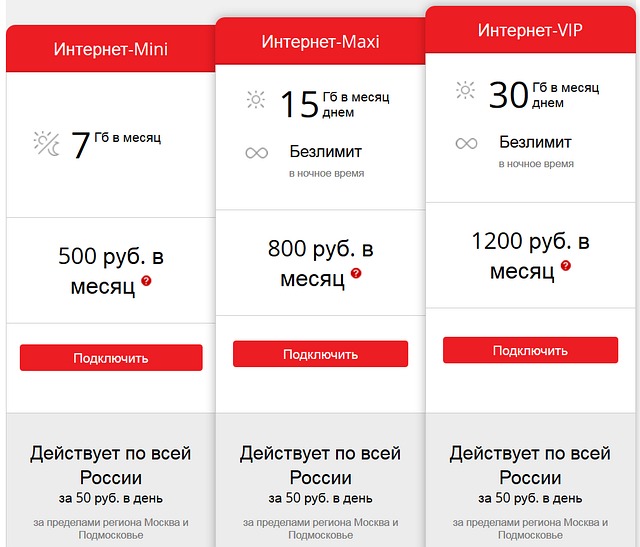Select the Интернет-Mini plan header

(x=111, y=49)
